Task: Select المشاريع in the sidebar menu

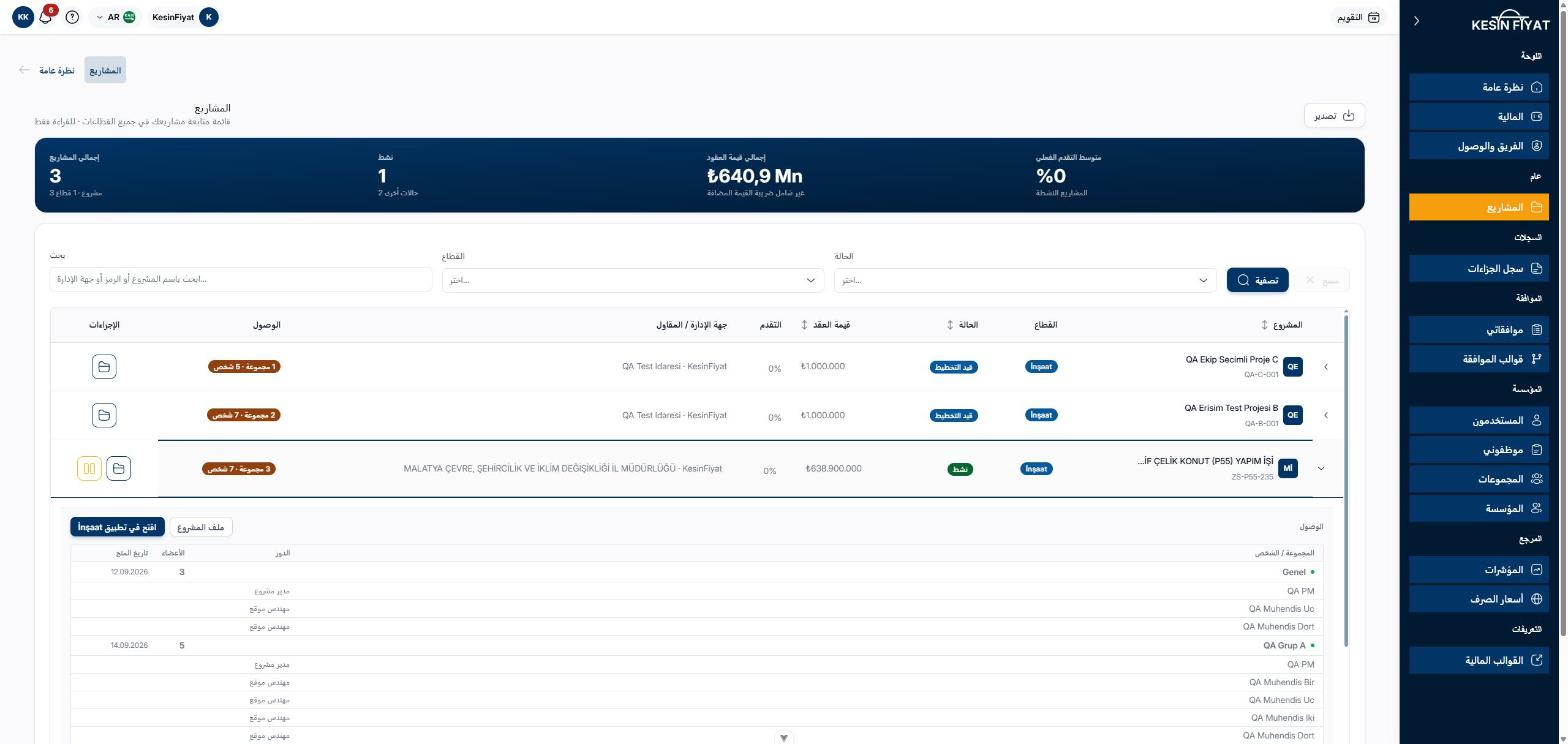Action: (1480, 207)
